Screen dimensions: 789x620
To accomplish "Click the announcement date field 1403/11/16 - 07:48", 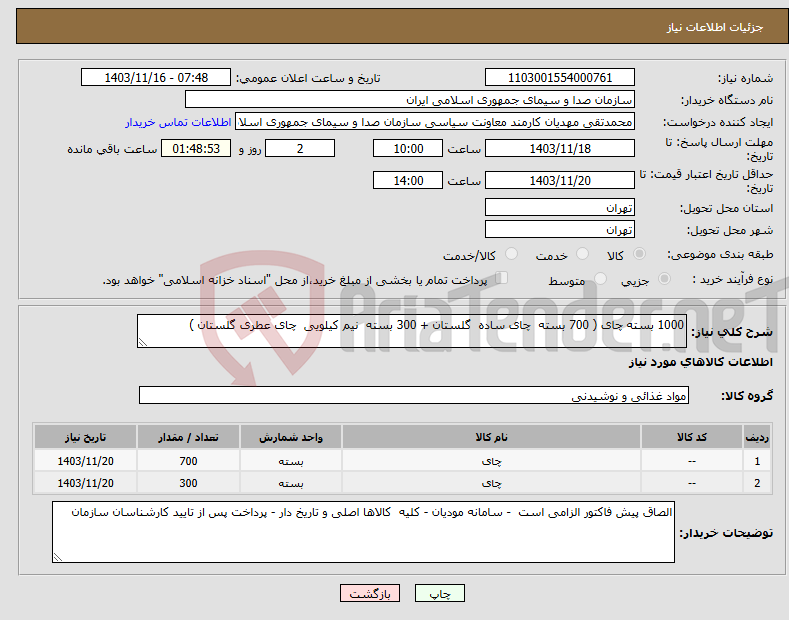I will 156,78.
